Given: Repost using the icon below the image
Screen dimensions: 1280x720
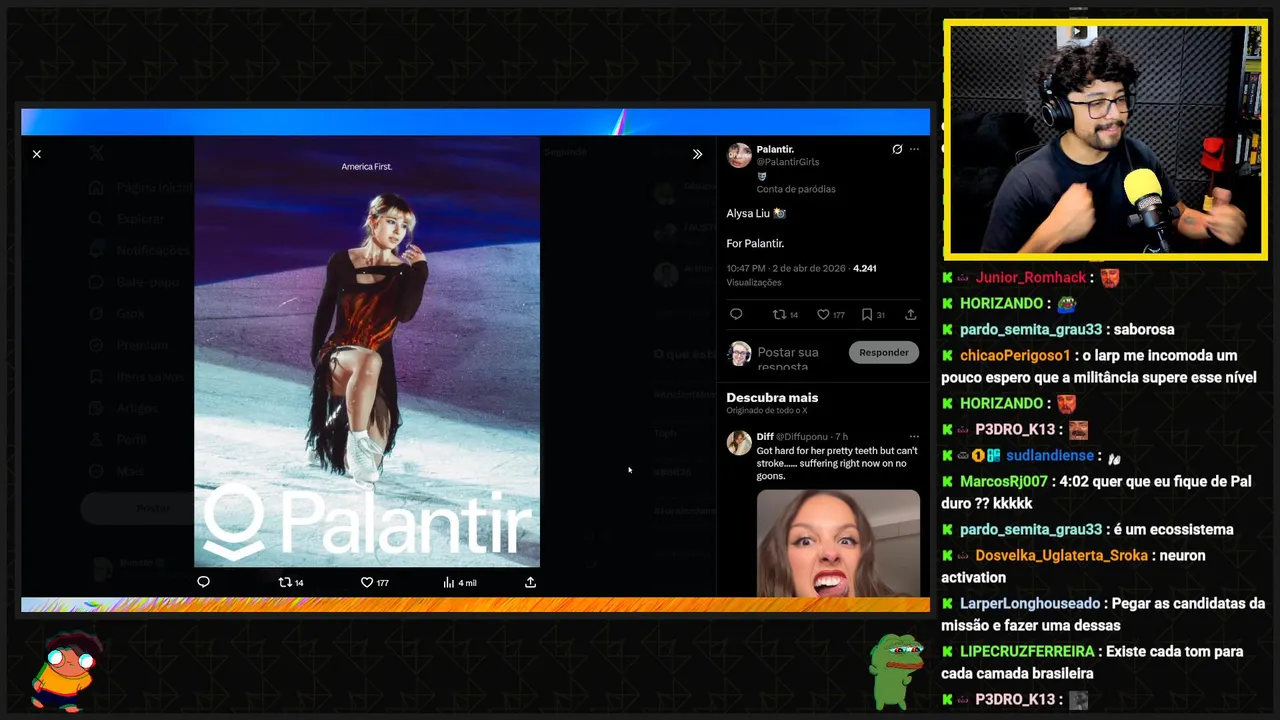Looking at the screenshot, I should pyautogui.click(x=291, y=582).
